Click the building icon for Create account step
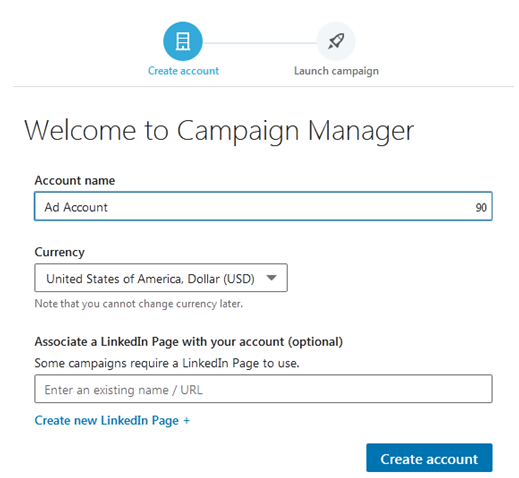 pyautogui.click(x=183, y=41)
